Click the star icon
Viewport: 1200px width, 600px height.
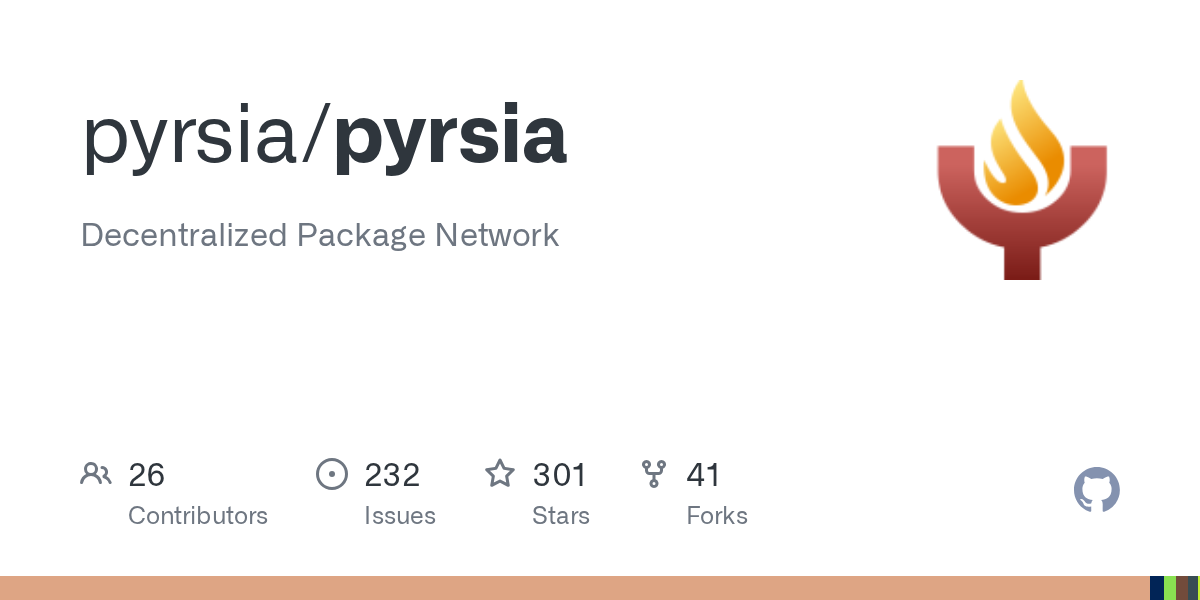click(x=500, y=474)
